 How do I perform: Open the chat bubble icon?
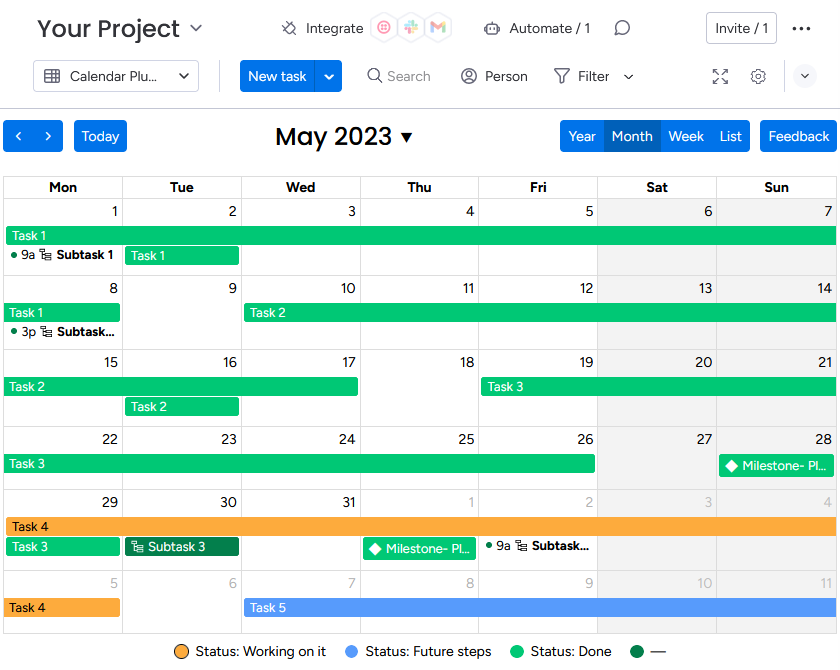tap(622, 28)
